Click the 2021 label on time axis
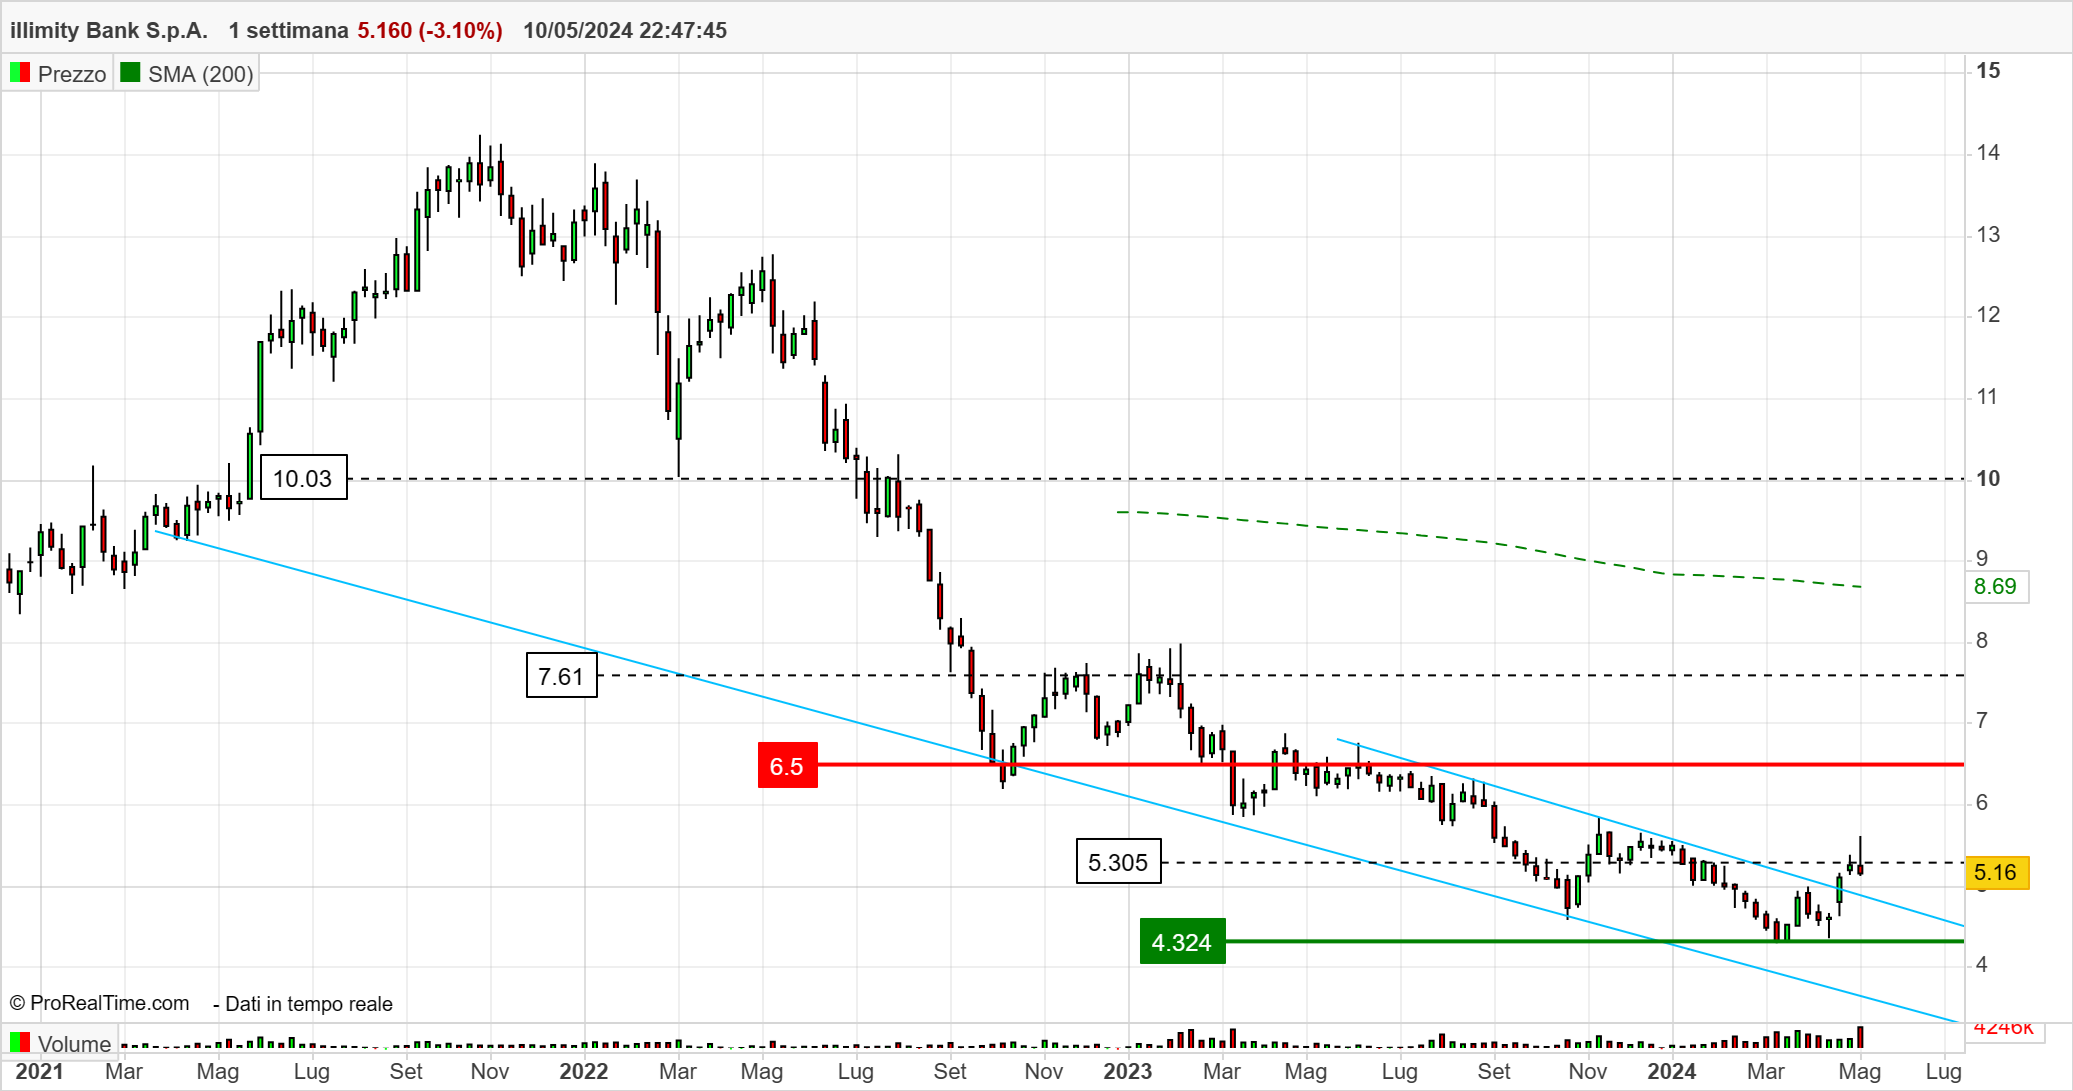 [x=39, y=1071]
